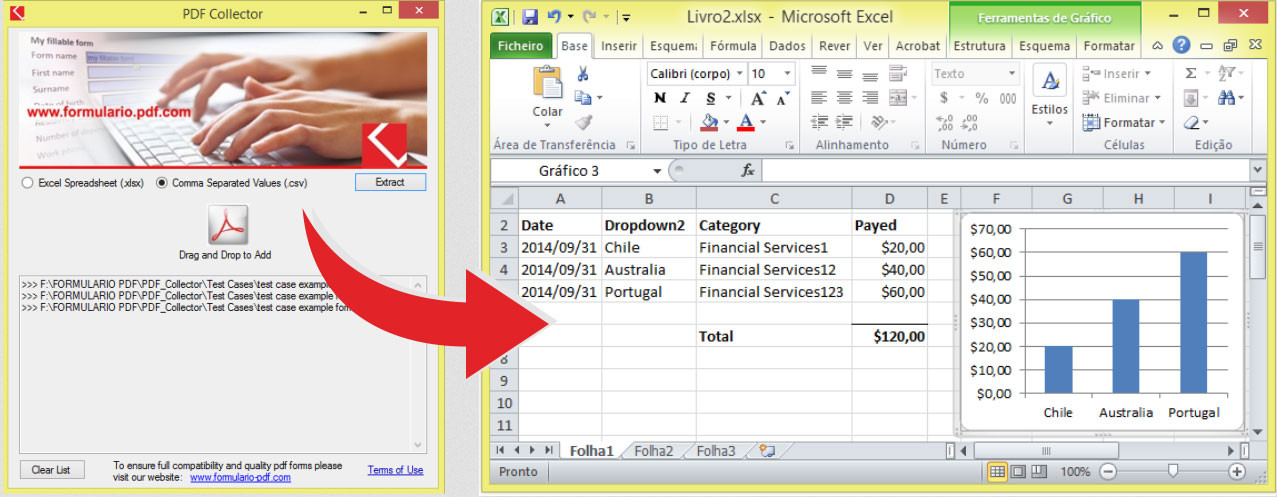The height and width of the screenshot is (497, 1277).
Task: Click the insert function fx icon
Action: click(x=747, y=171)
